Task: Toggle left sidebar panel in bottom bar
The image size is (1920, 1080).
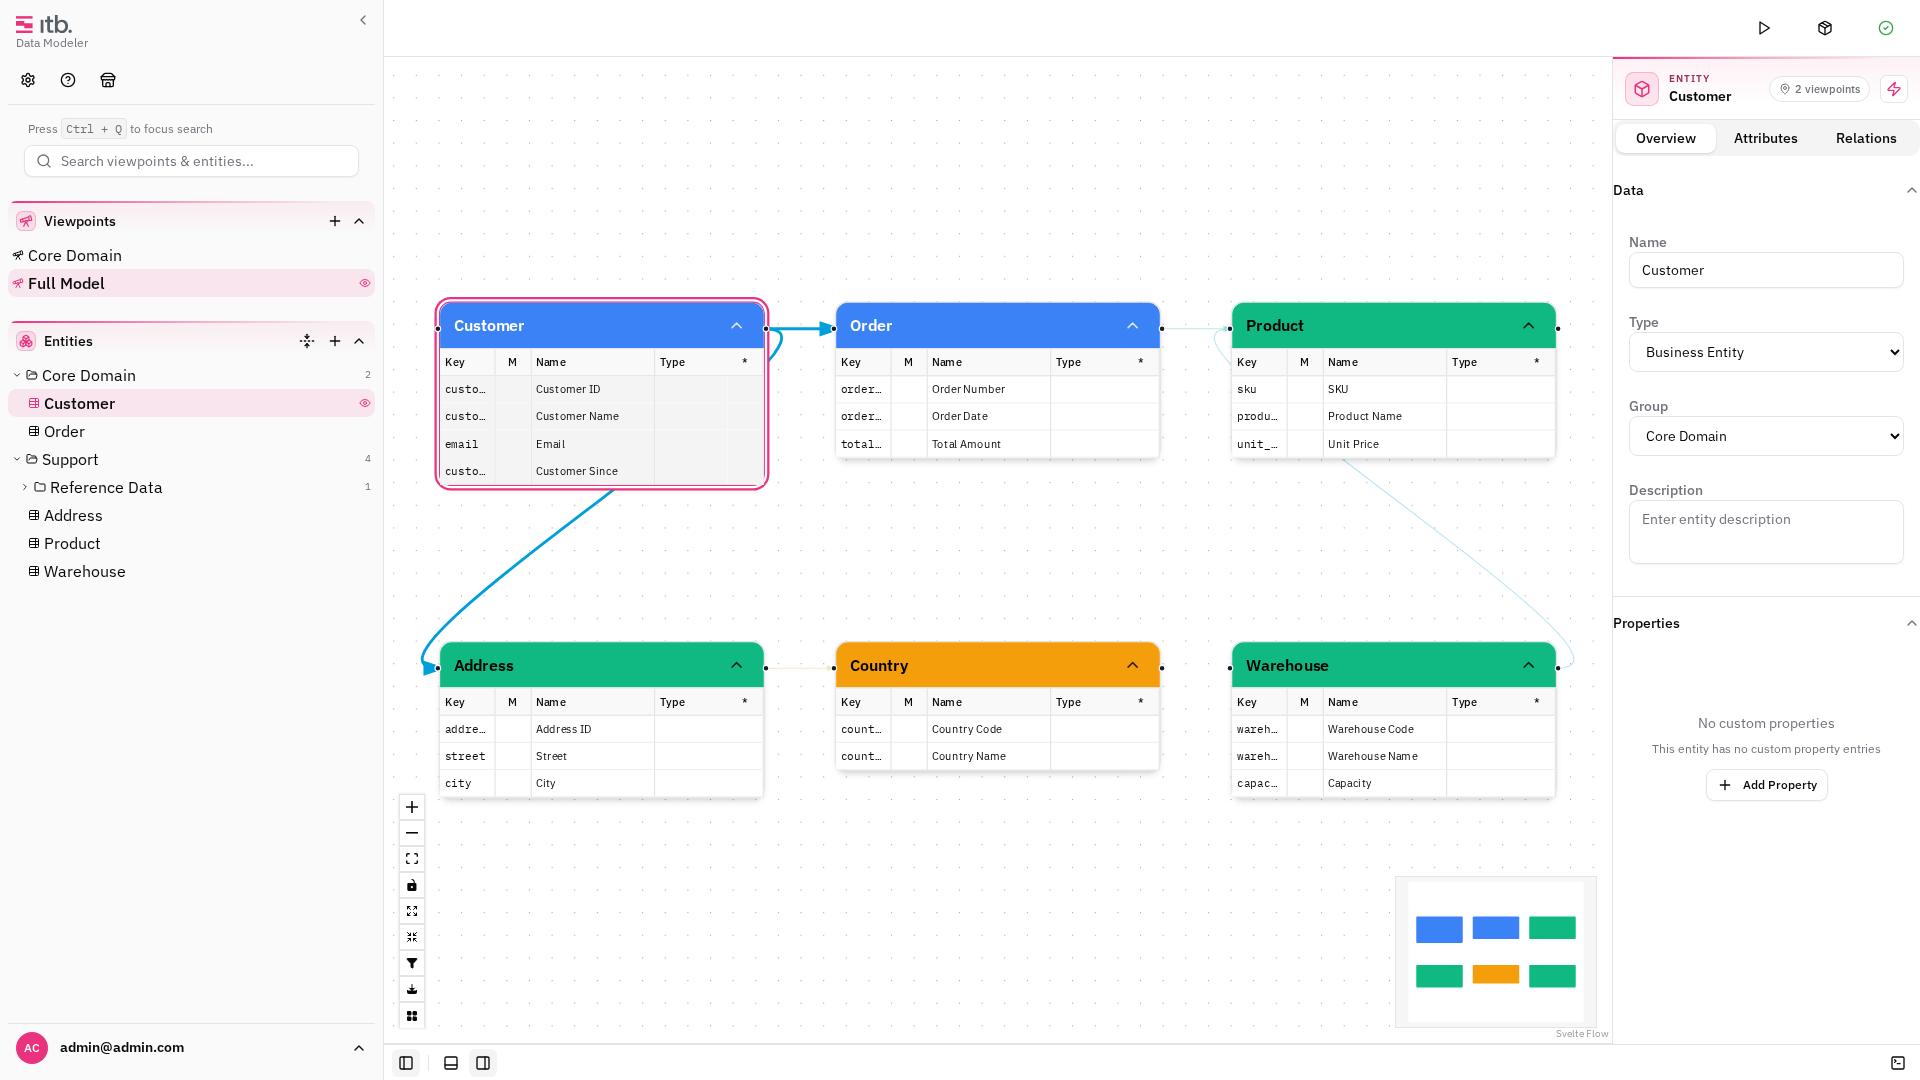Action: pyautogui.click(x=406, y=1063)
